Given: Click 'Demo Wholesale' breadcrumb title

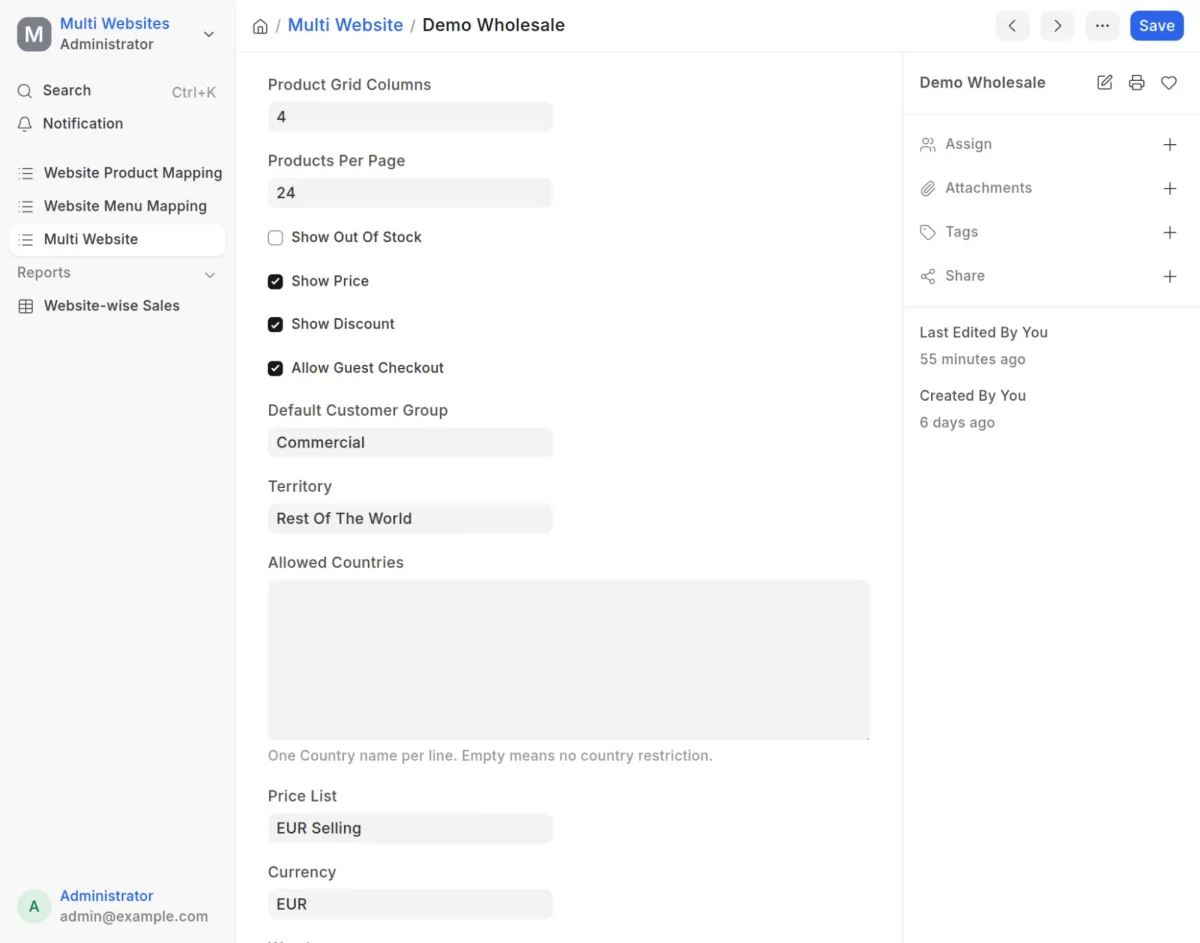Looking at the screenshot, I should 493,25.
